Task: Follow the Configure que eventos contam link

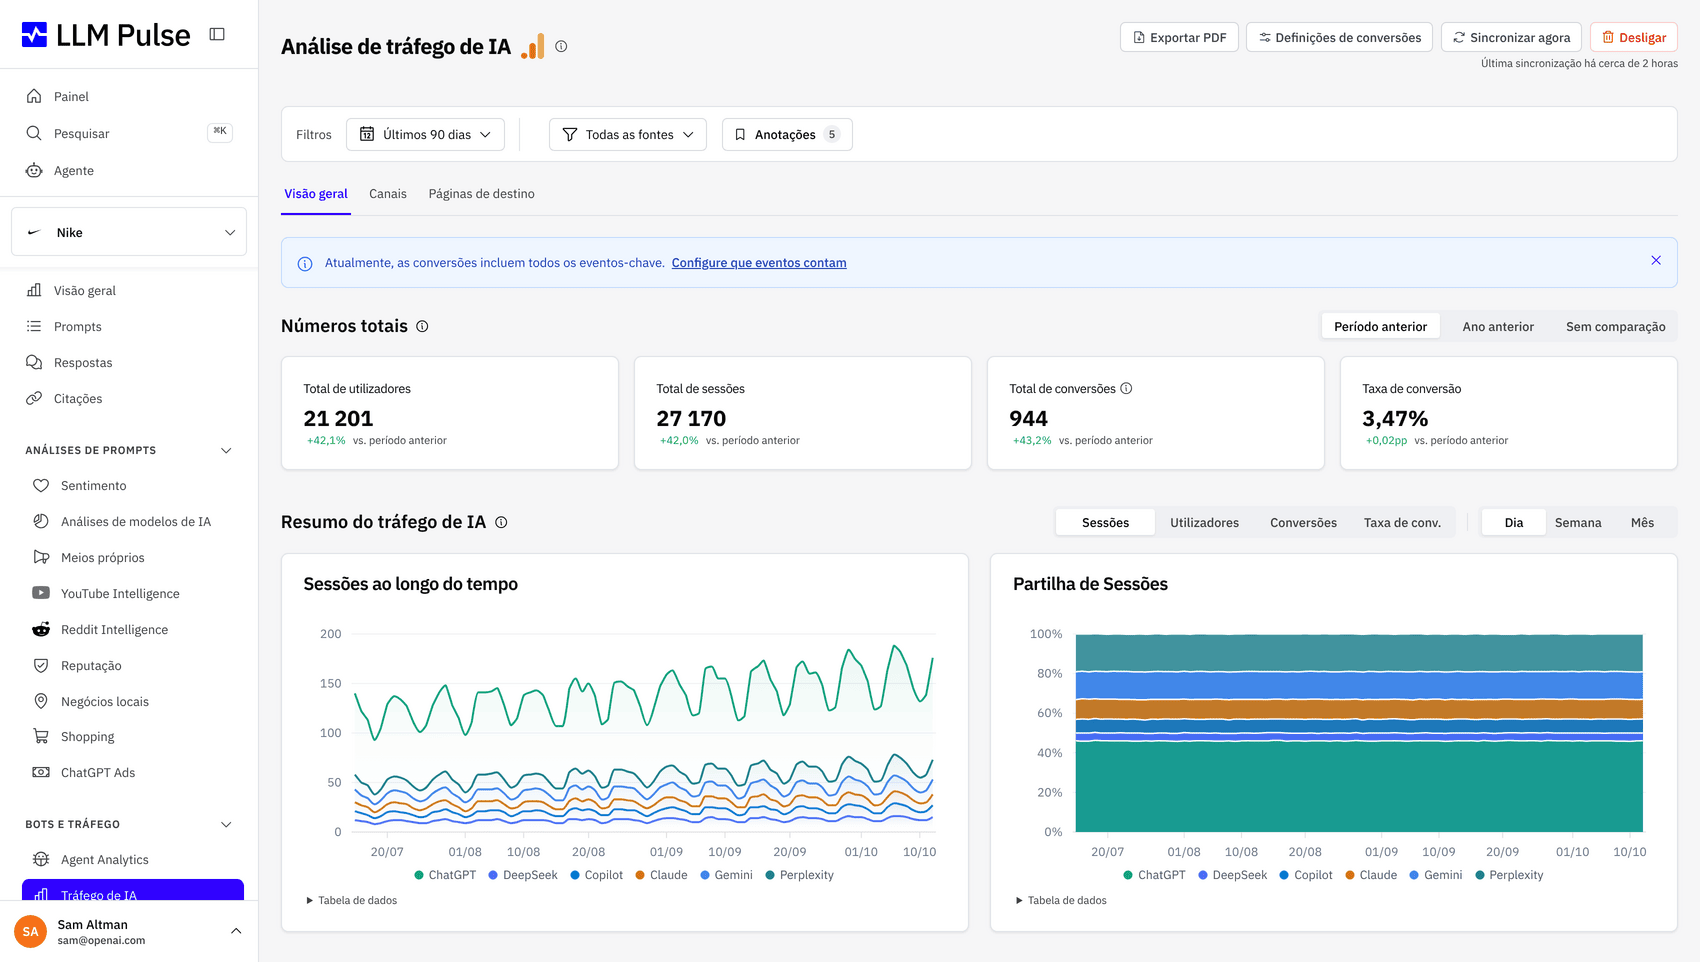Action: (759, 263)
